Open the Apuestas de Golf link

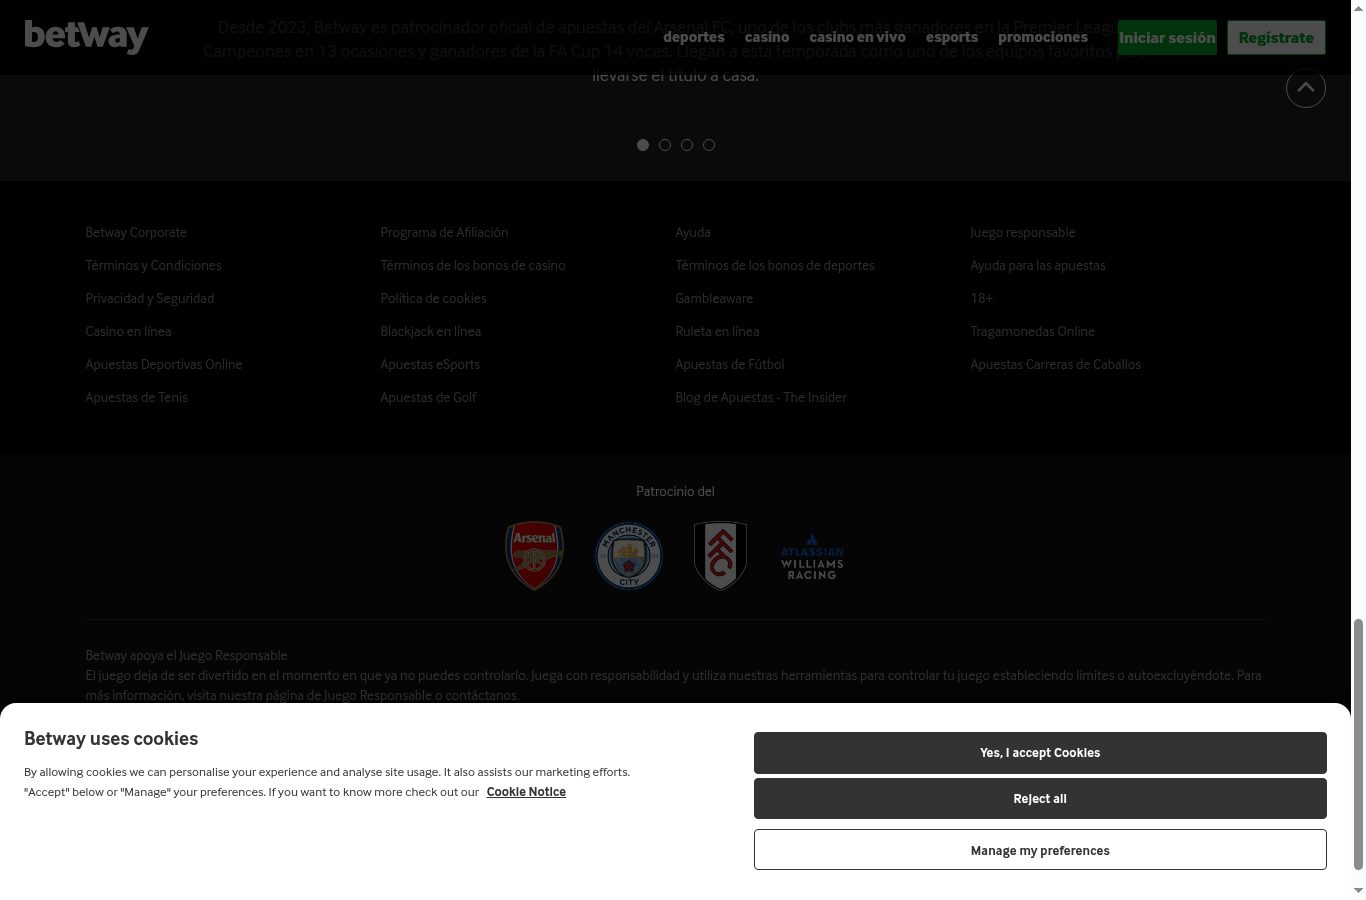tap(428, 397)
